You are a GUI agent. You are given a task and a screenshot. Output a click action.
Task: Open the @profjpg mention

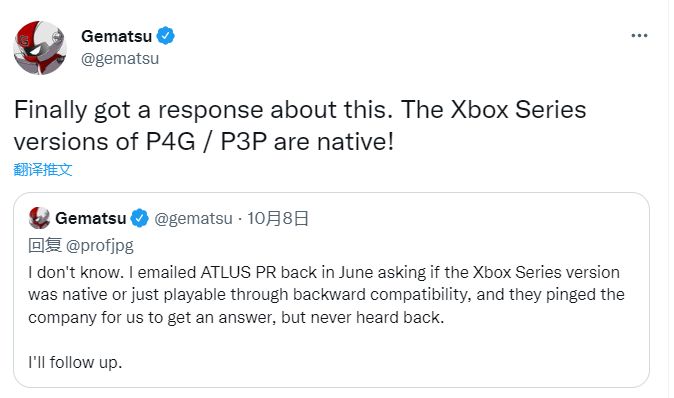click(x=100, y=245)
